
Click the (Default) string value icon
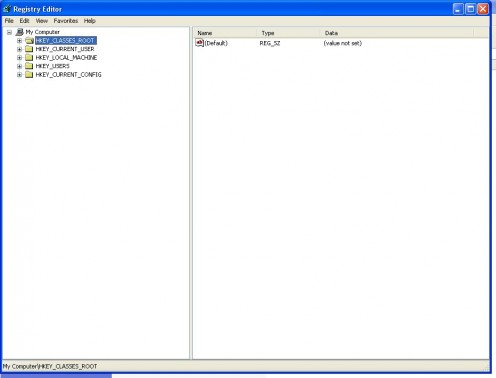coord(199,43)
